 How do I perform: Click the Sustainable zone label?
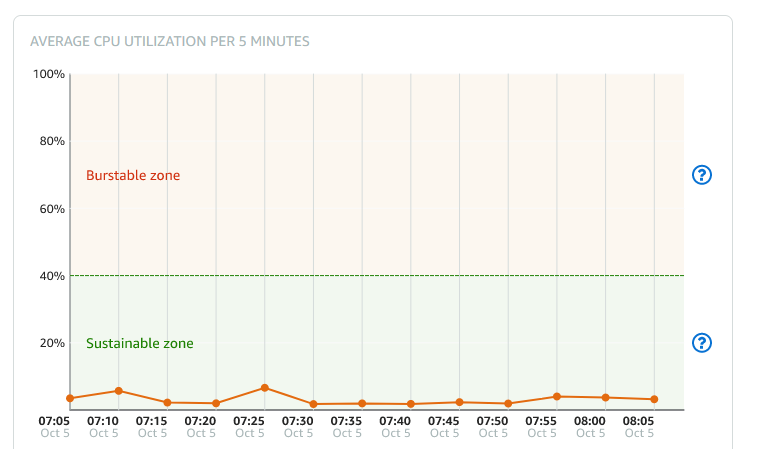[140, 343]
